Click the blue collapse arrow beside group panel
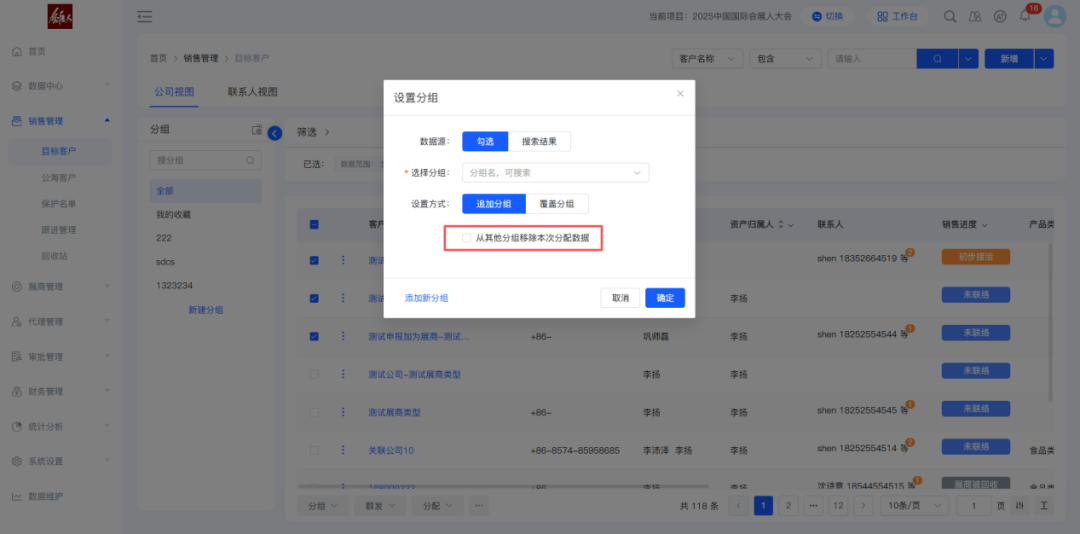The image size is (1080, 534). (275, 133)
